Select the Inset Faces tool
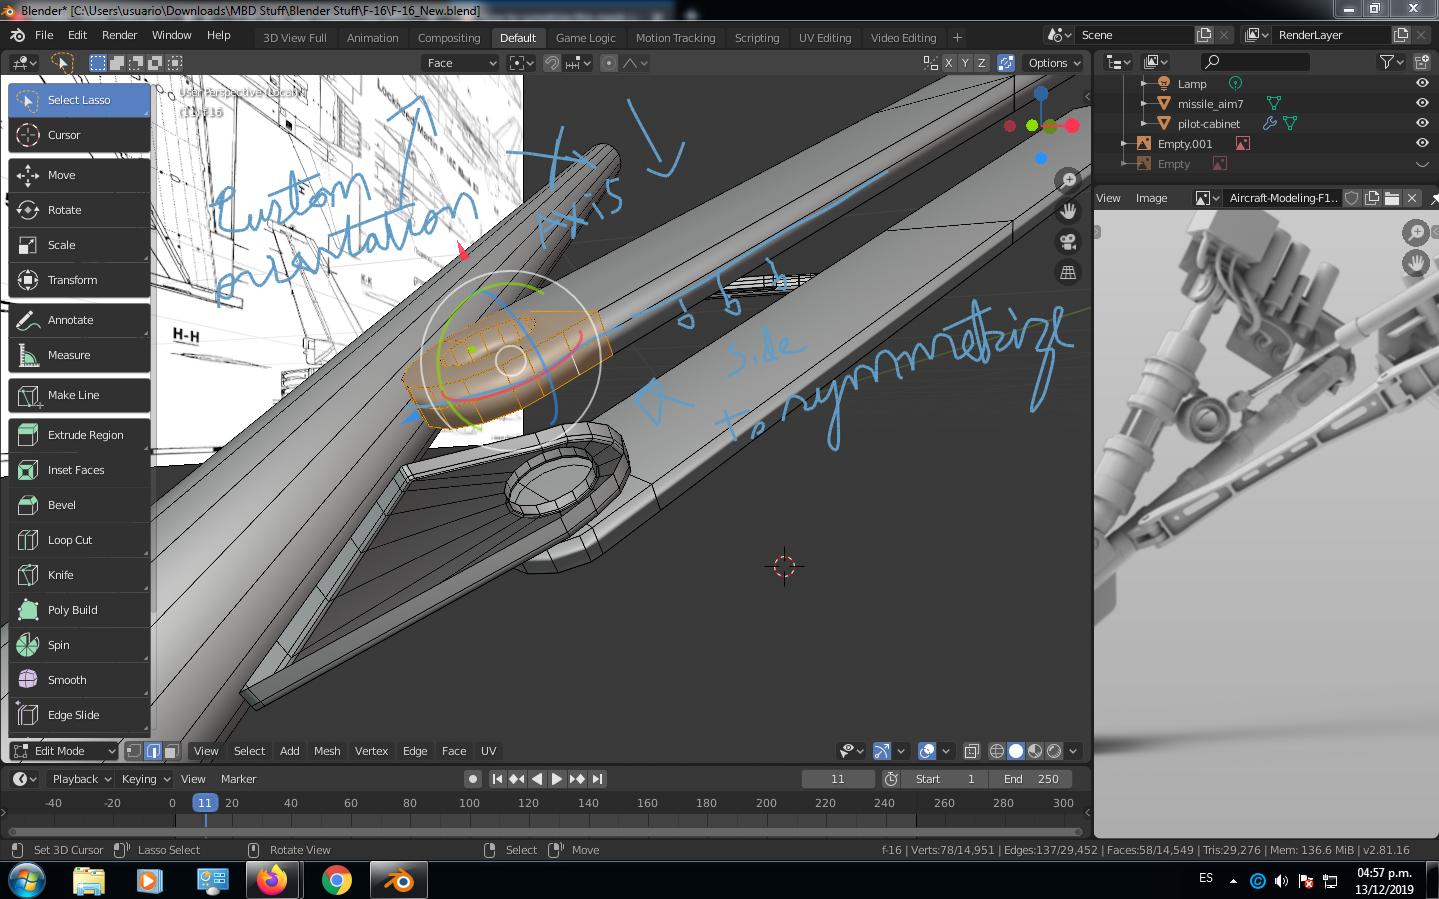The width and height of the screenshot is (1439, 899). click(x=79, y=470)
